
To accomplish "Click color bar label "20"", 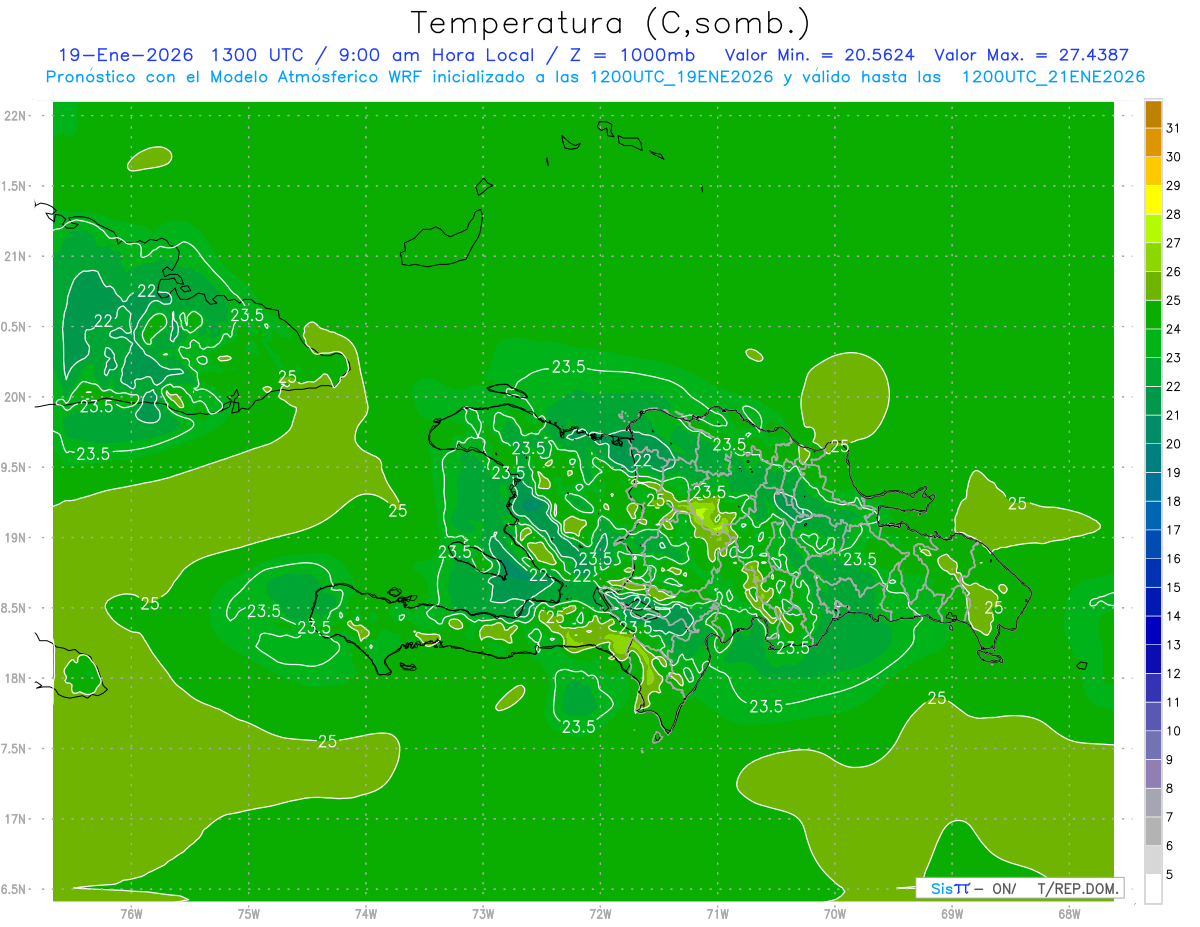I will click(x=1174, y=444).
